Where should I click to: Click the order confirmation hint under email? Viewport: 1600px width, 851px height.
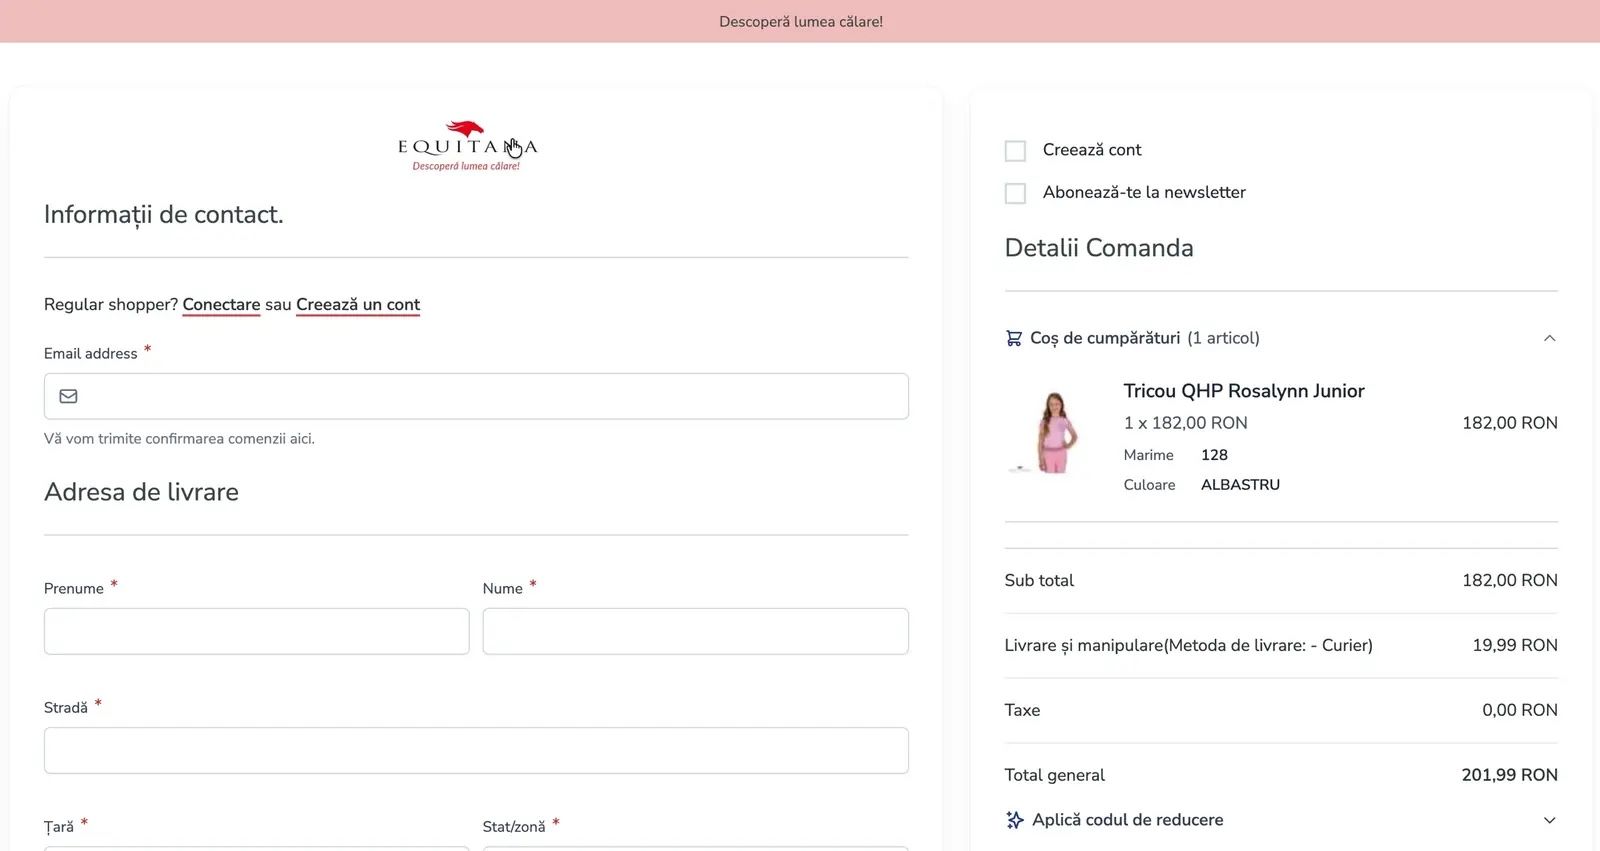point(179,439)
